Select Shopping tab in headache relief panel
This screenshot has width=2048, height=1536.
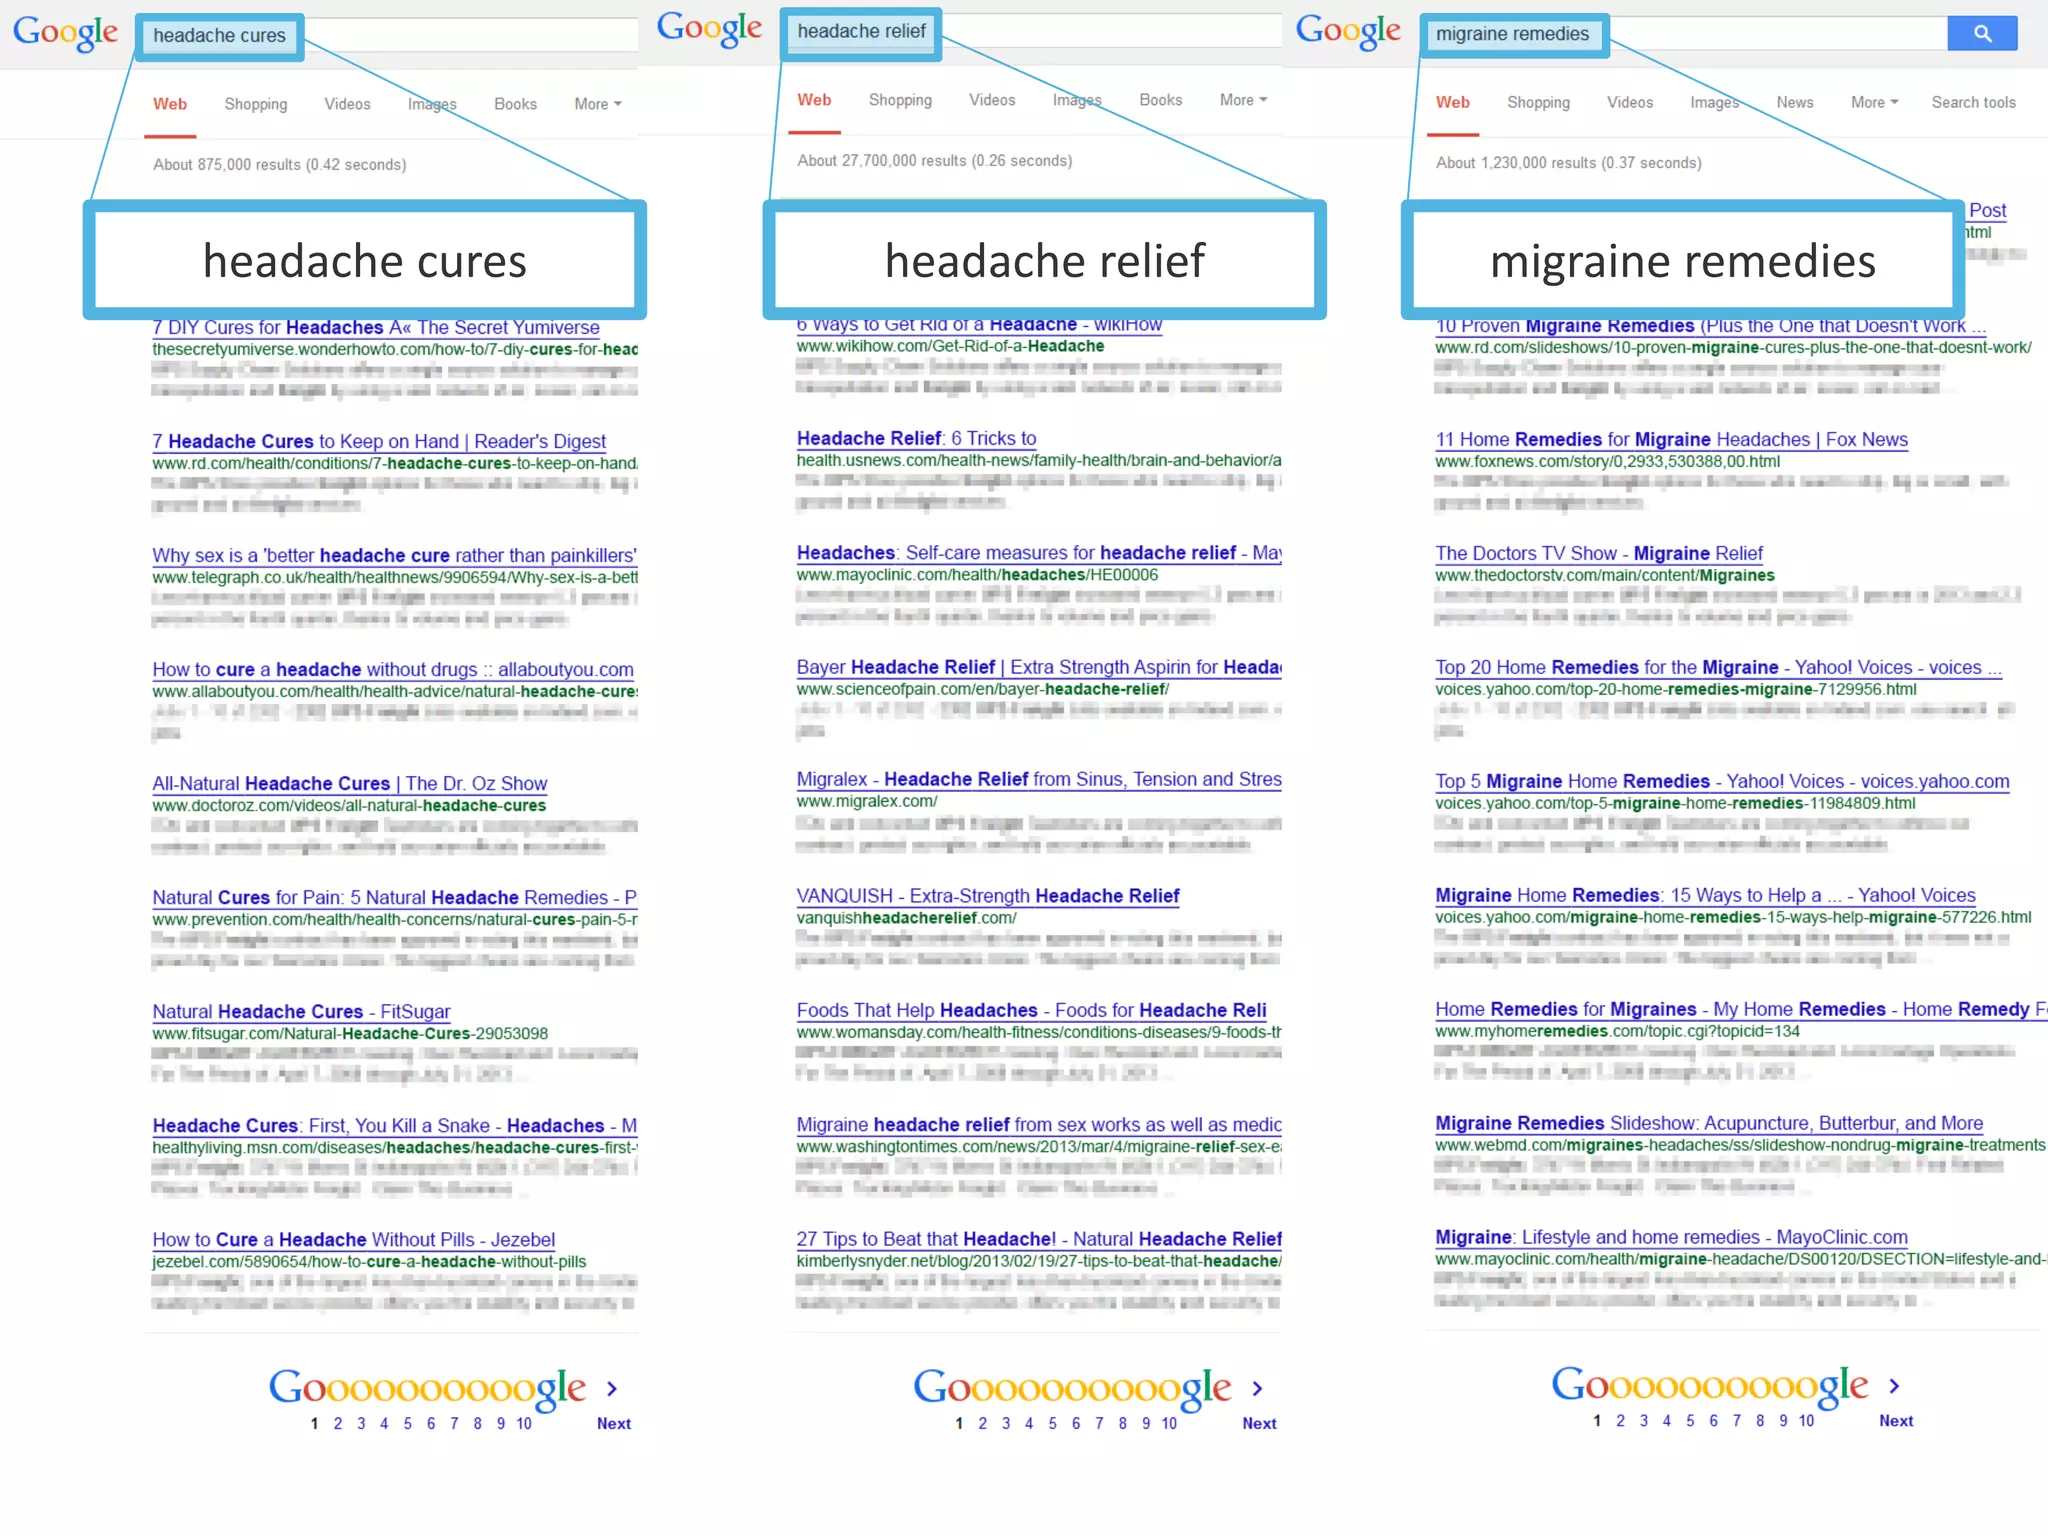(900, 100)
